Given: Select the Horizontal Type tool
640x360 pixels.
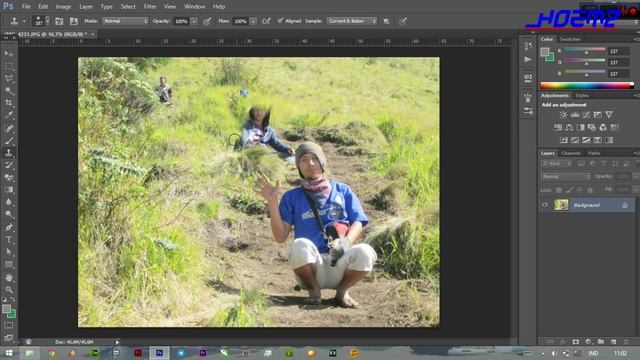Looking at the screenshot, I should pos(9,240).
